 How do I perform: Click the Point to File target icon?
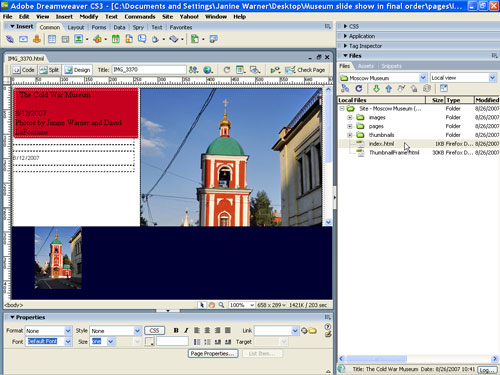(304, 331)
